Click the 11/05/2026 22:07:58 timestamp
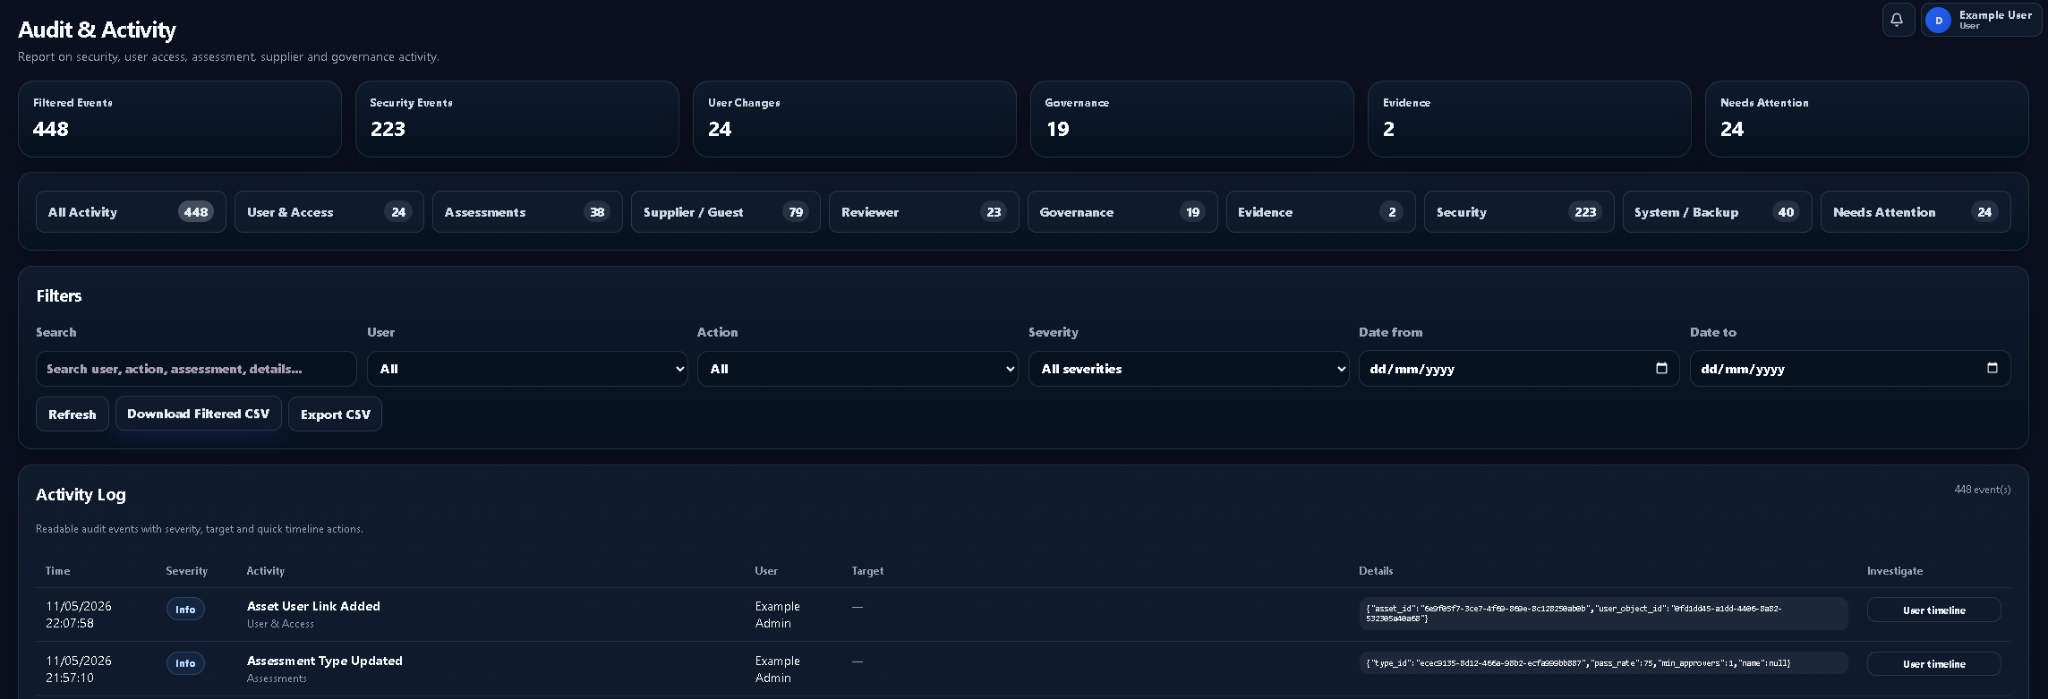This screenshot has width=2048, height=699. (78, 615)
